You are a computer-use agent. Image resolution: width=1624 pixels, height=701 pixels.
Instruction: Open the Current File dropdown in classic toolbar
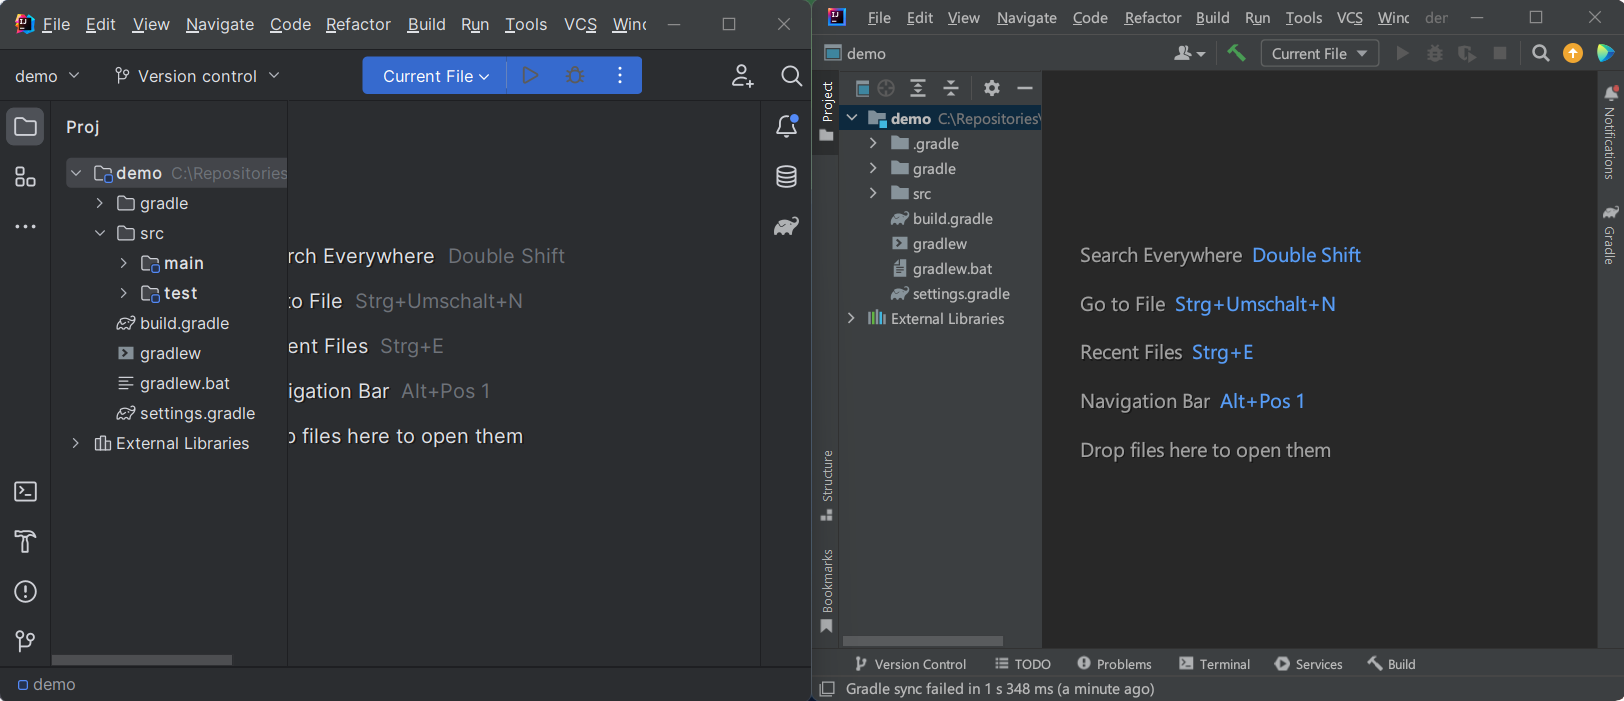1319,54
